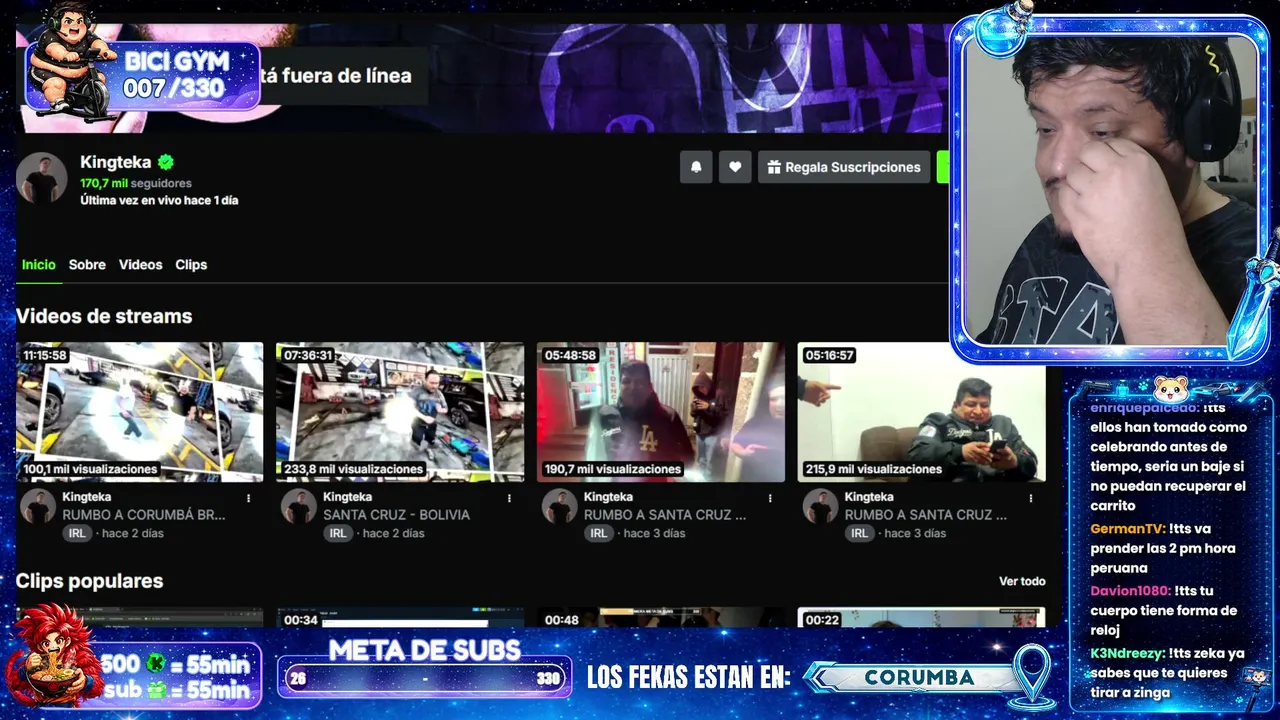Click Davion1080 username in chat overlay

[x=1130, y=591]
